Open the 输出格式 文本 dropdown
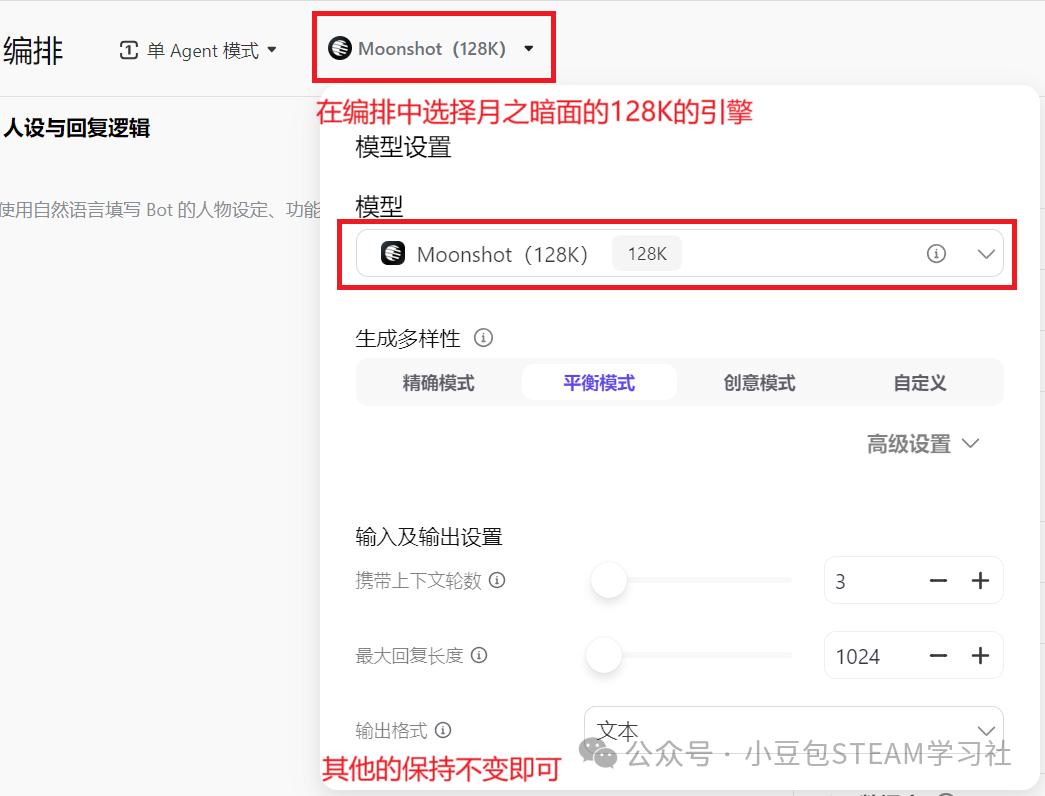1045x796 pixels. [x=793, y=731]
